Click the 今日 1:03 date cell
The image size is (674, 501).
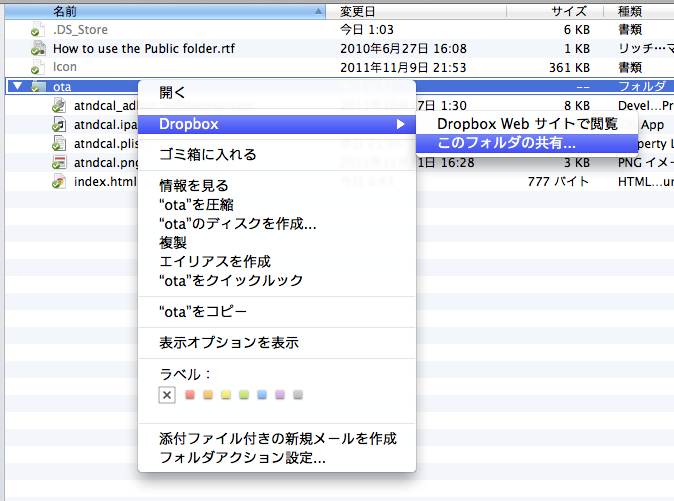(367, 30)
